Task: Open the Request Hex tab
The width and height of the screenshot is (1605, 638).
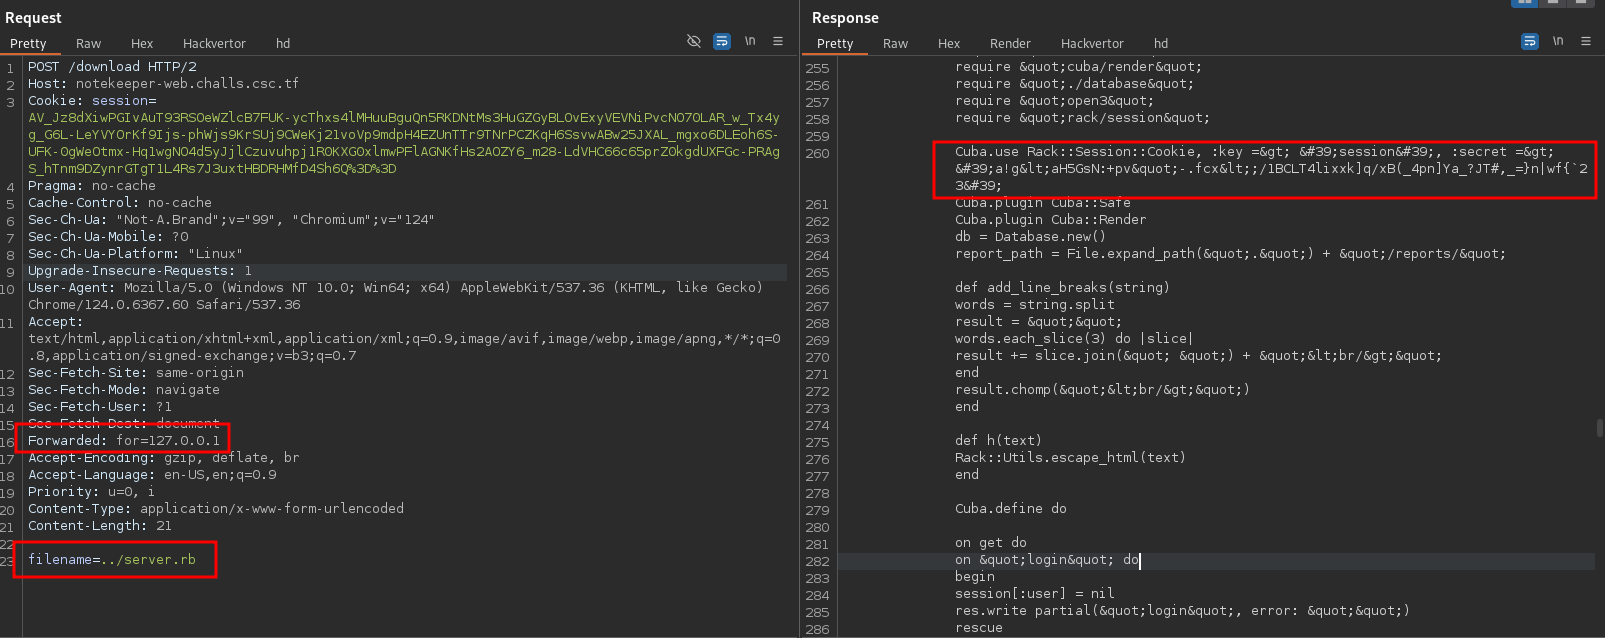Action: click(x=142, y=44)
